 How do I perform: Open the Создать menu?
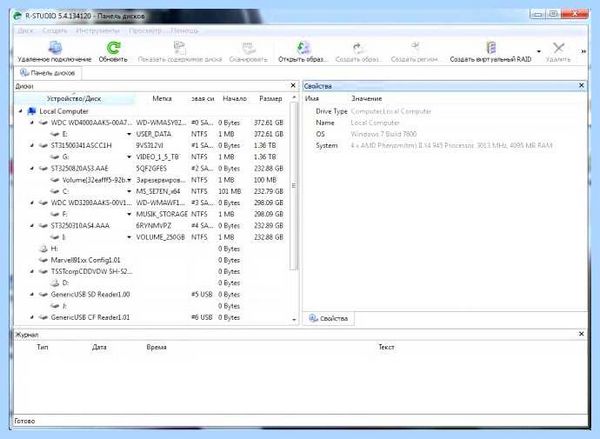[x=55, y=31]
